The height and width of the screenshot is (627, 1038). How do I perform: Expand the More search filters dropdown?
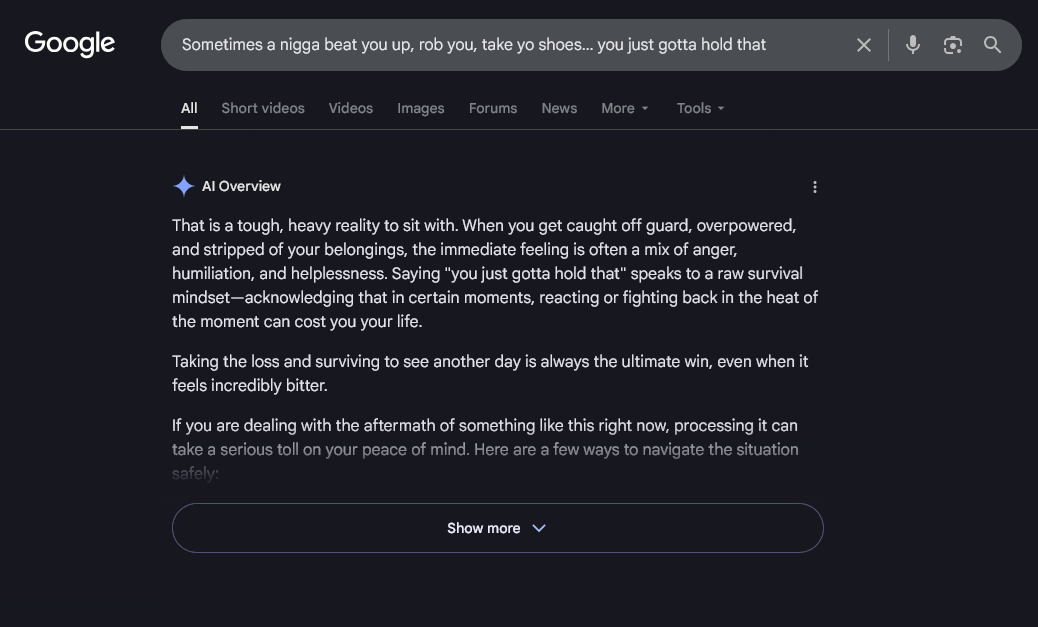624,108
